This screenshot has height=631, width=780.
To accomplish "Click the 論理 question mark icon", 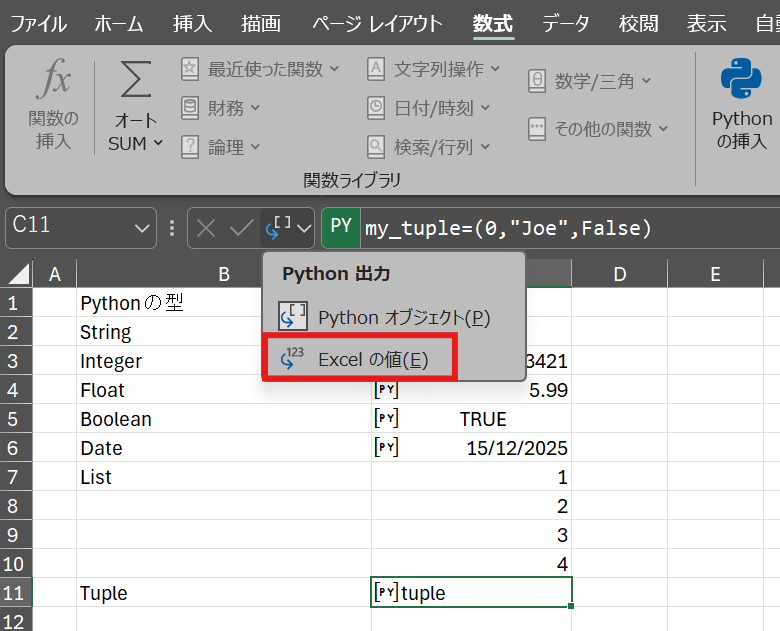I will click(x=190, y=147).
